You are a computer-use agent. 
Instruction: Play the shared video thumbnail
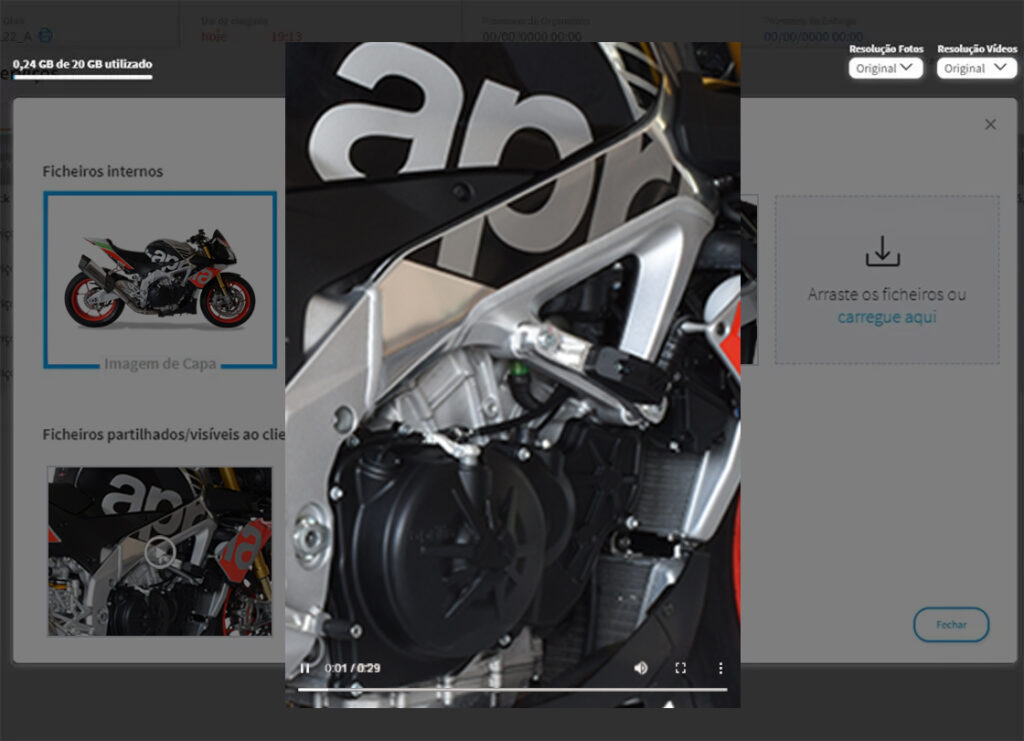point(160,551)
